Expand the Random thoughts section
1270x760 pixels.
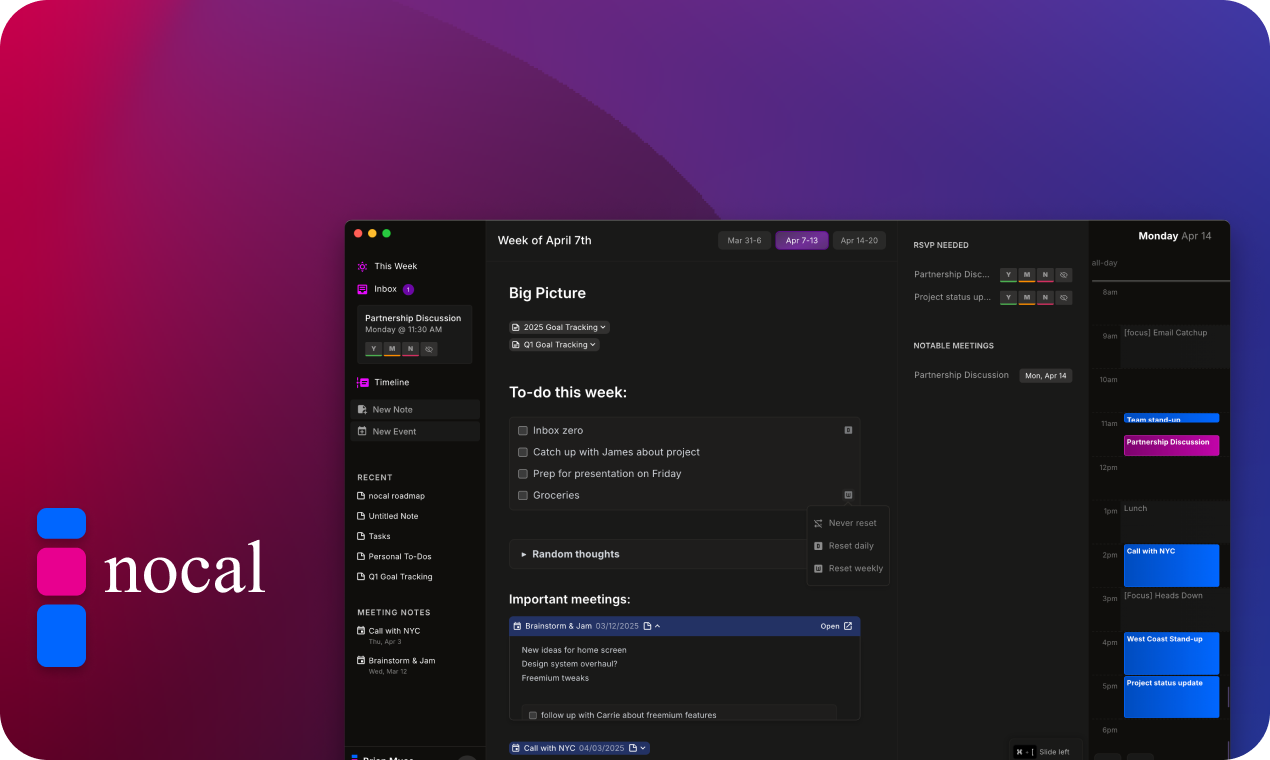[x=524, y=554]
